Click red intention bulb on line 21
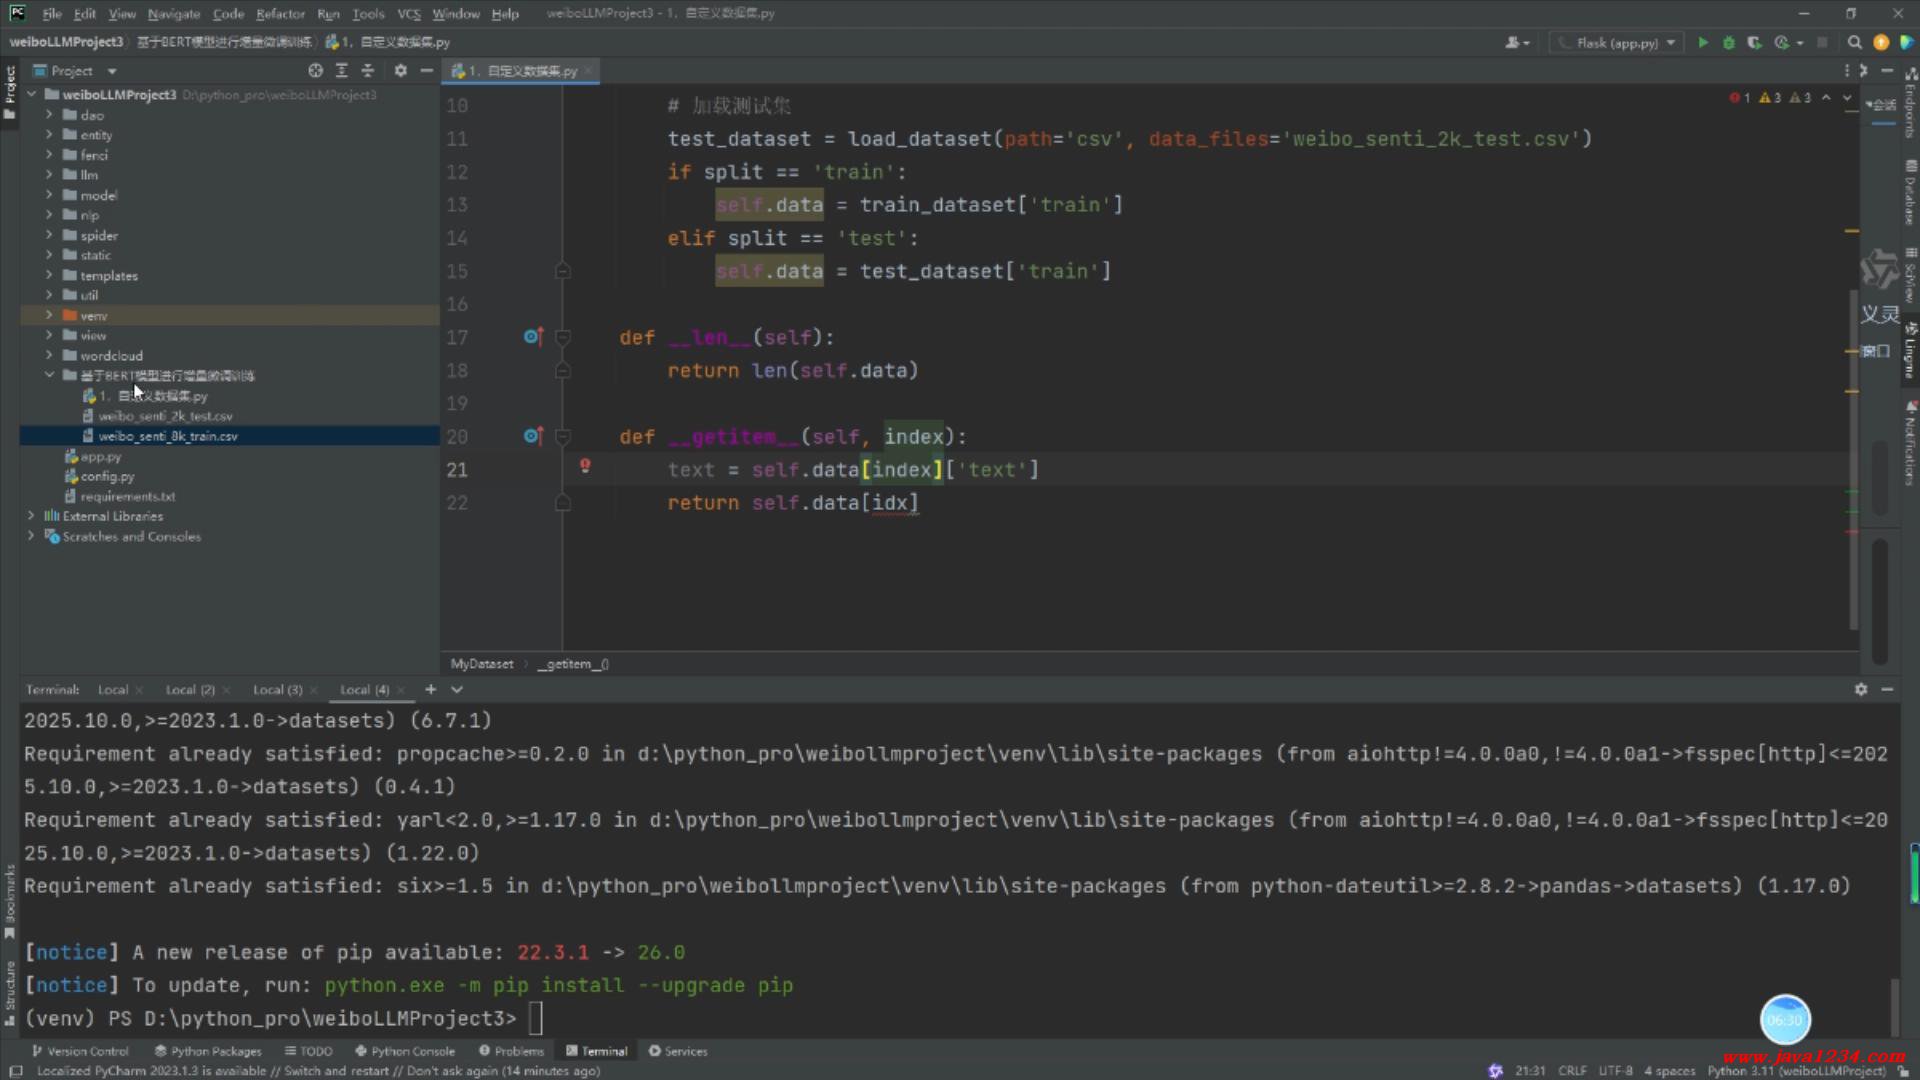The width and height of the screenshot is (1920, 1080). 585,466
